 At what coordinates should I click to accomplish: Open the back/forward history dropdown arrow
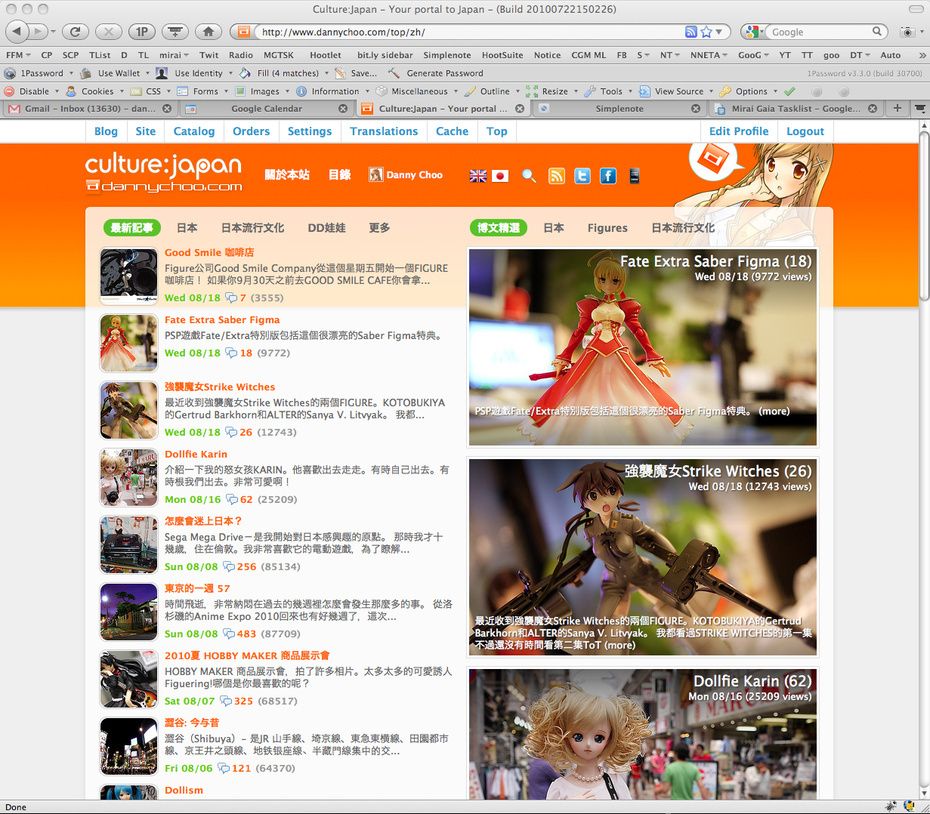[53, 31]
